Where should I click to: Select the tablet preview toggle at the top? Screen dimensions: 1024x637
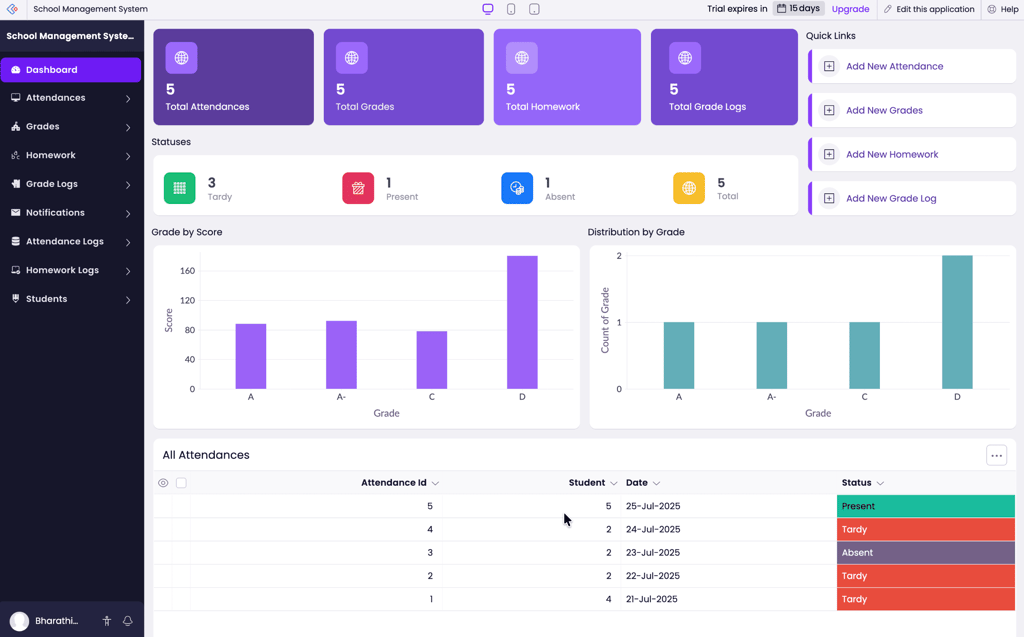[533, 8]
